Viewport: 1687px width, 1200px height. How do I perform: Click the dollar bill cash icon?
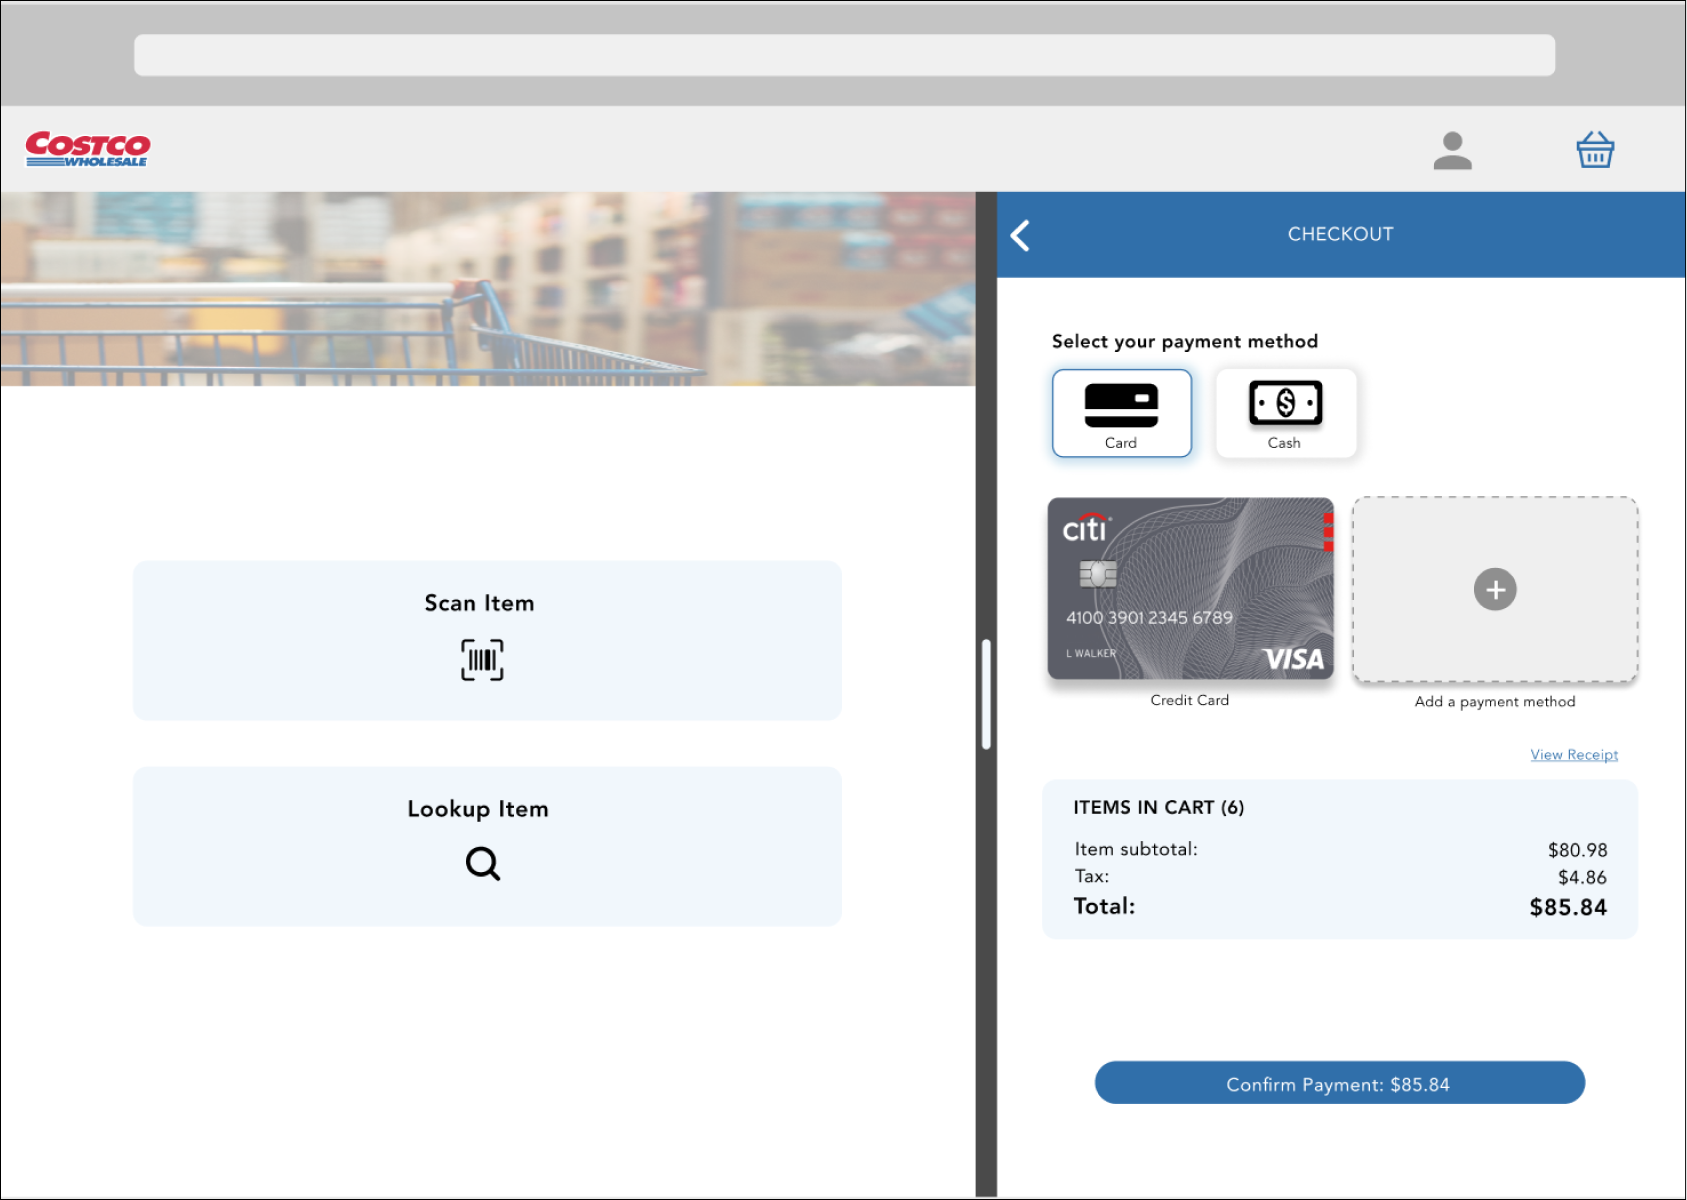[x=1285, y=403]
